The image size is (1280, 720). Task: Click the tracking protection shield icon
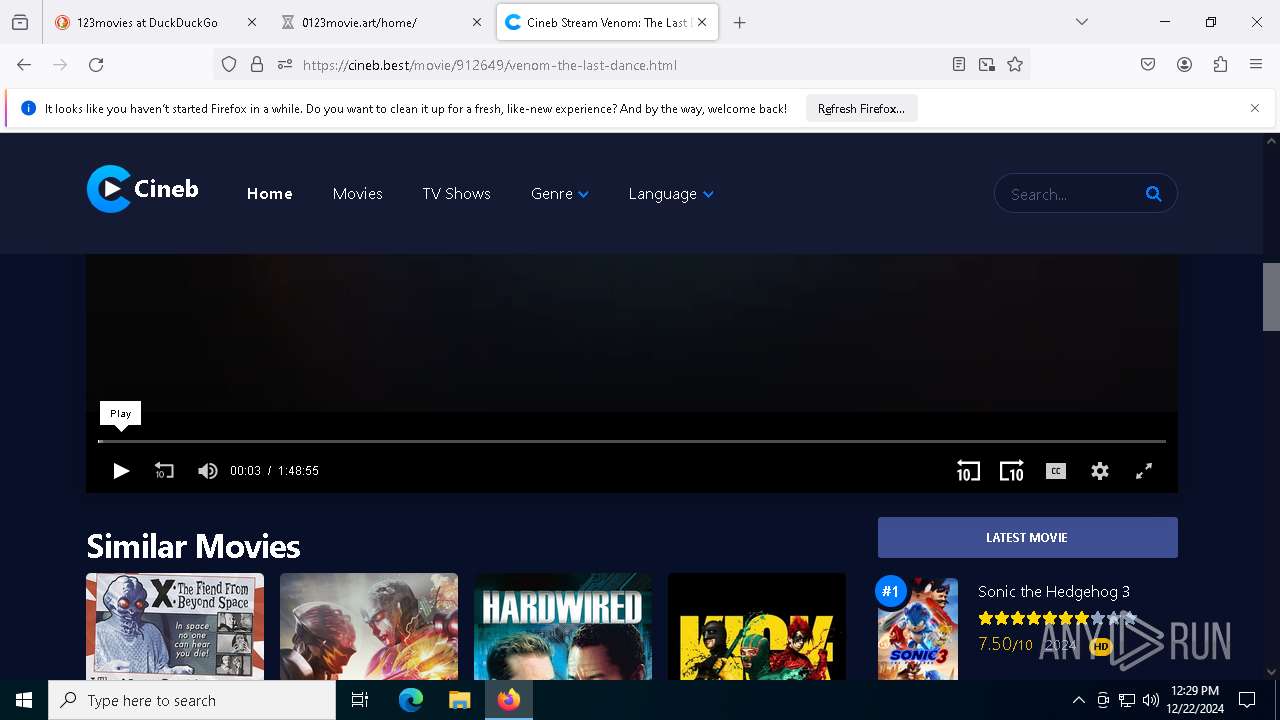229,64
